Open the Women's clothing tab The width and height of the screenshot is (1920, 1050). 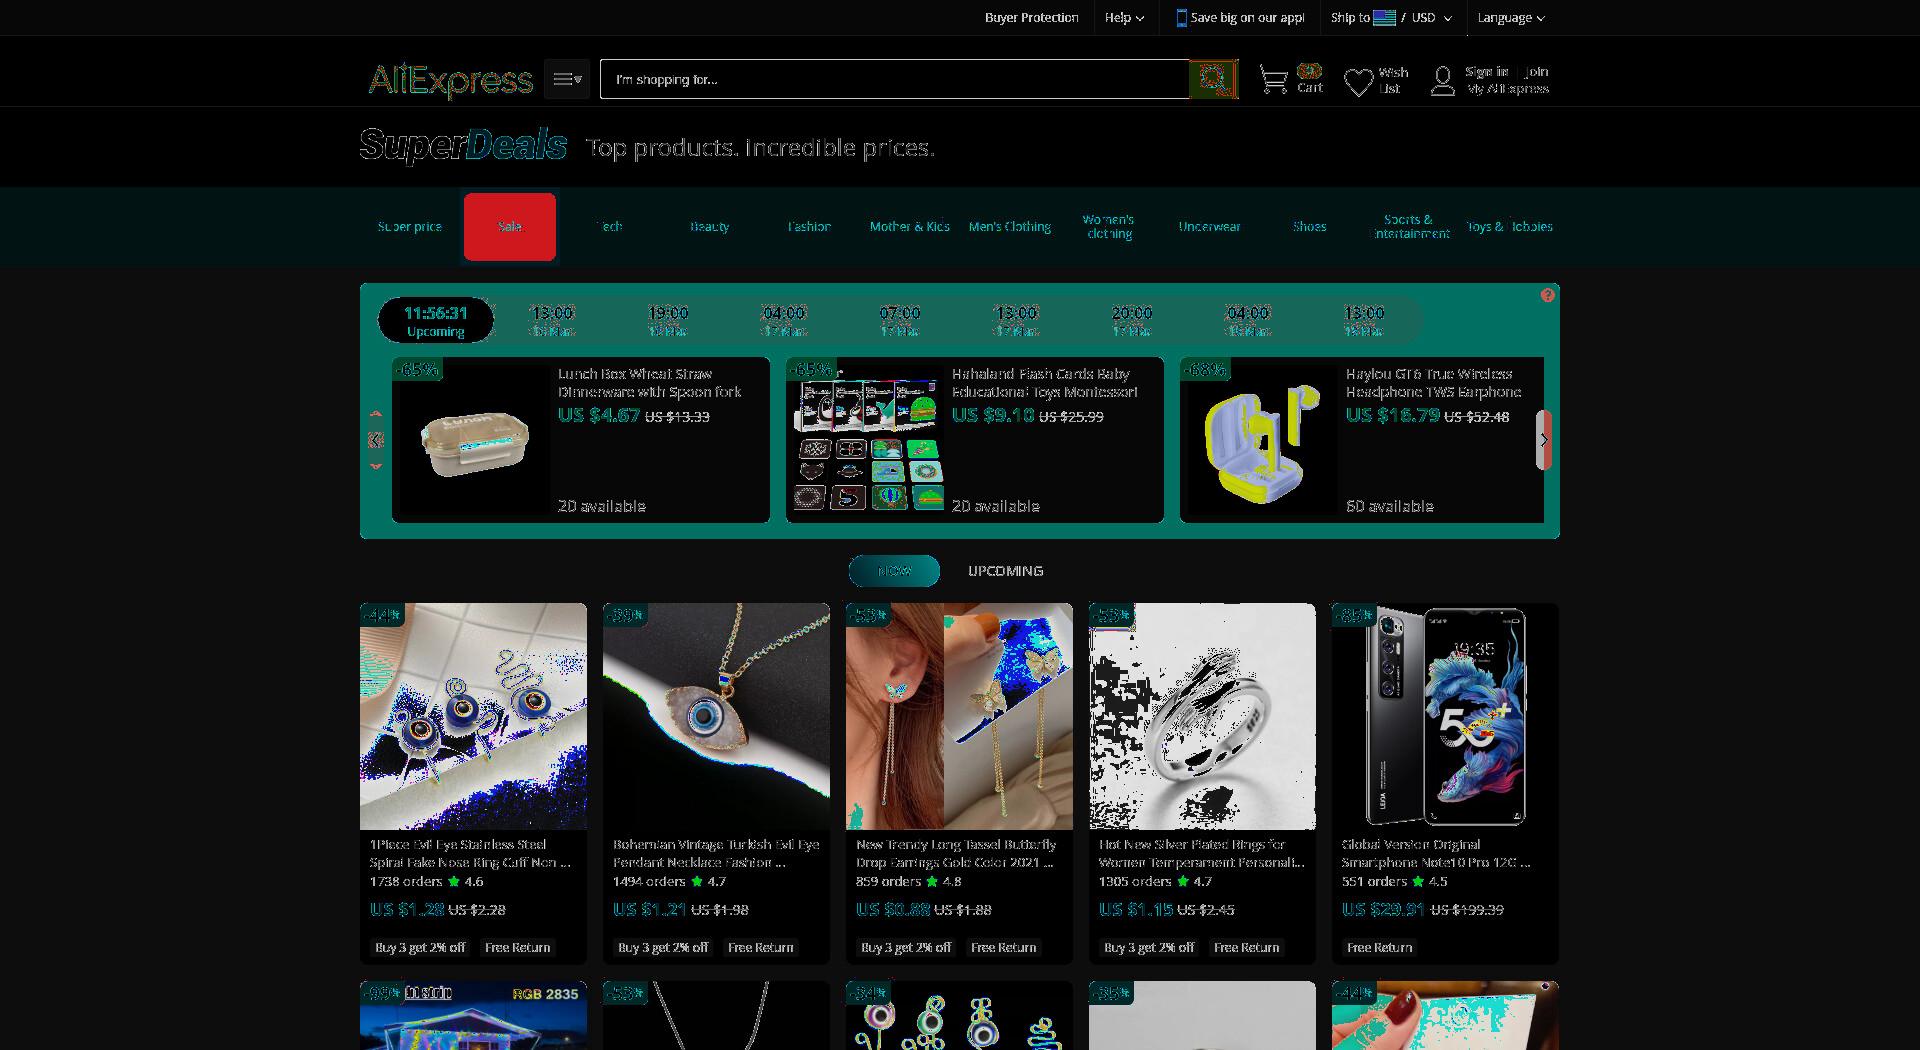(x=1109, y=227)
